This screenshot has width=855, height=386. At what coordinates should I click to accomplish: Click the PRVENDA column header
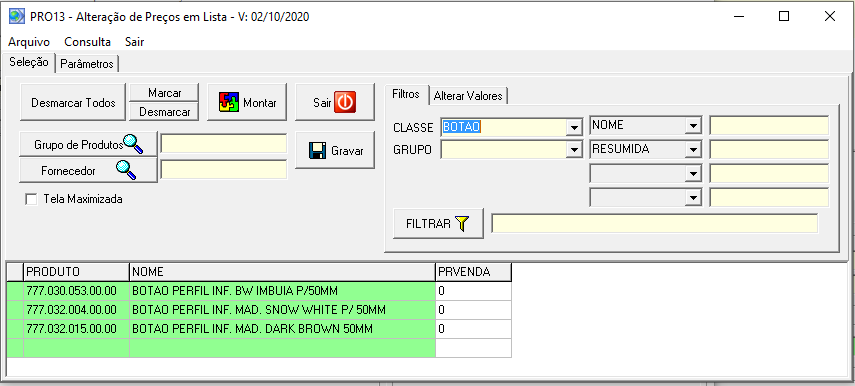click(x=473, y=272)
